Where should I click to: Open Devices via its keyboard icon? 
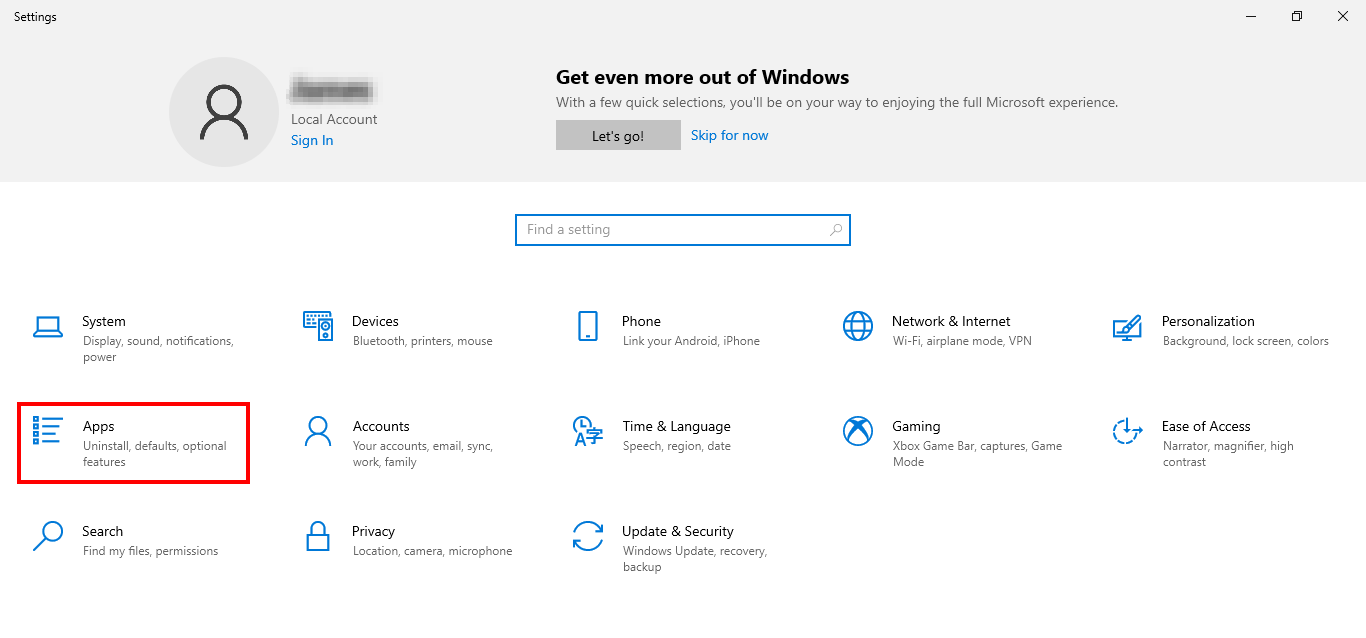(318, 326)
